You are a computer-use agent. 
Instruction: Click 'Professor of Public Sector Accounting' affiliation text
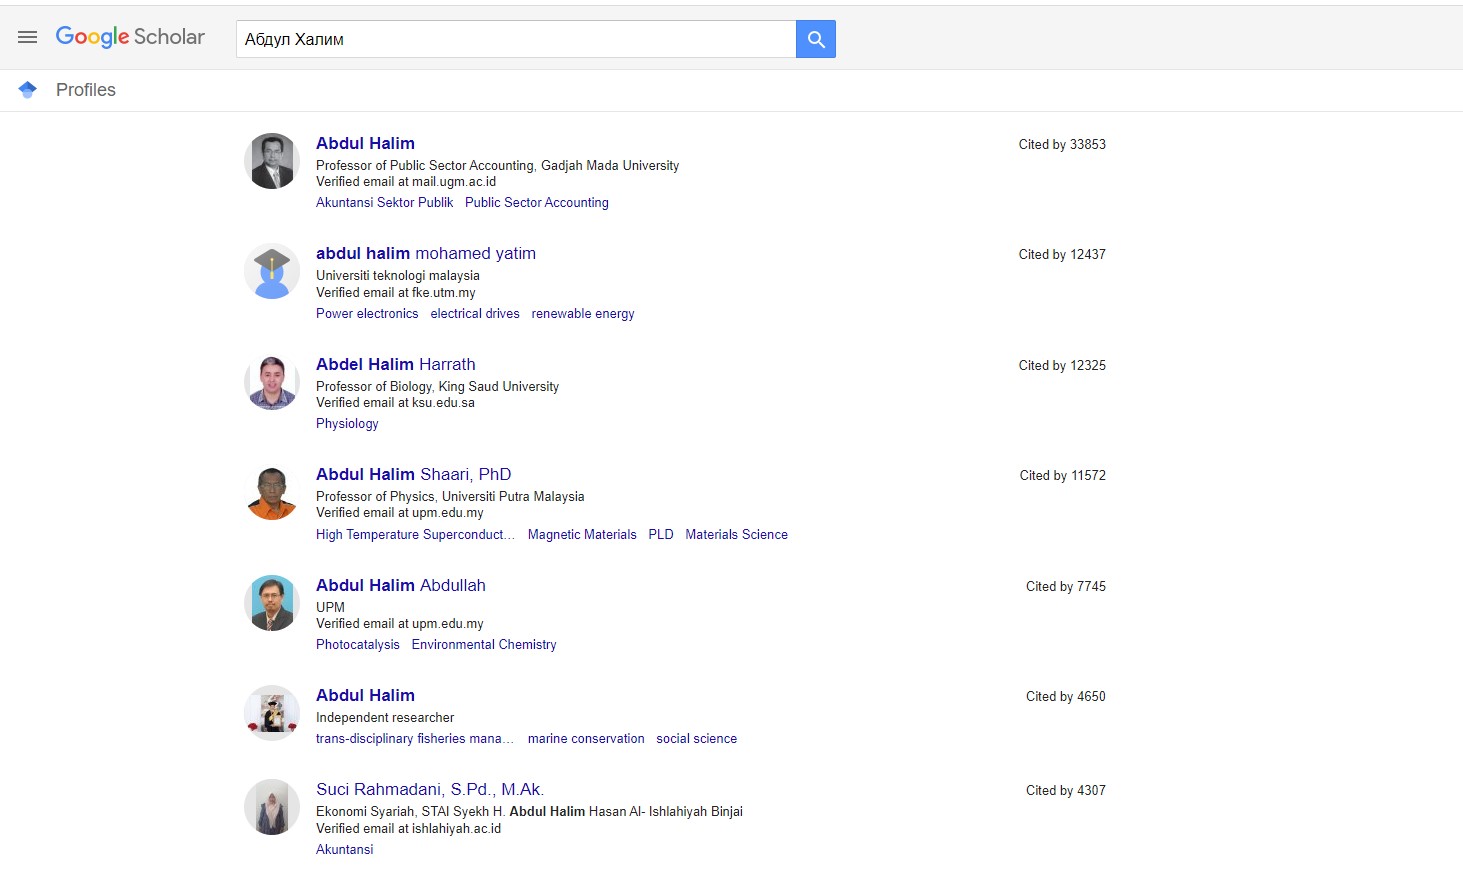[x=425, y=165]
